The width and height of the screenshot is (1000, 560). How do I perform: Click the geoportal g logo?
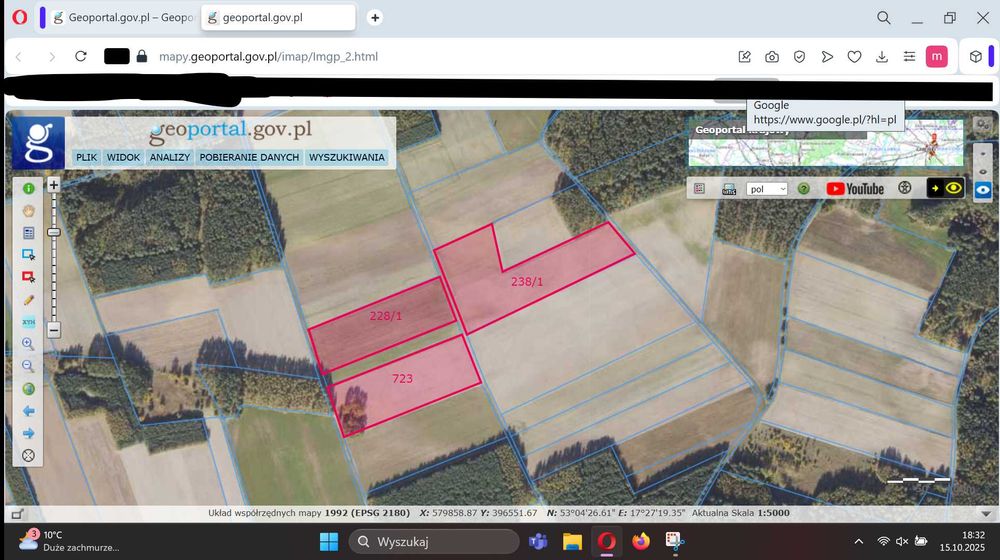pyautogui.click(x=38, y=142)
